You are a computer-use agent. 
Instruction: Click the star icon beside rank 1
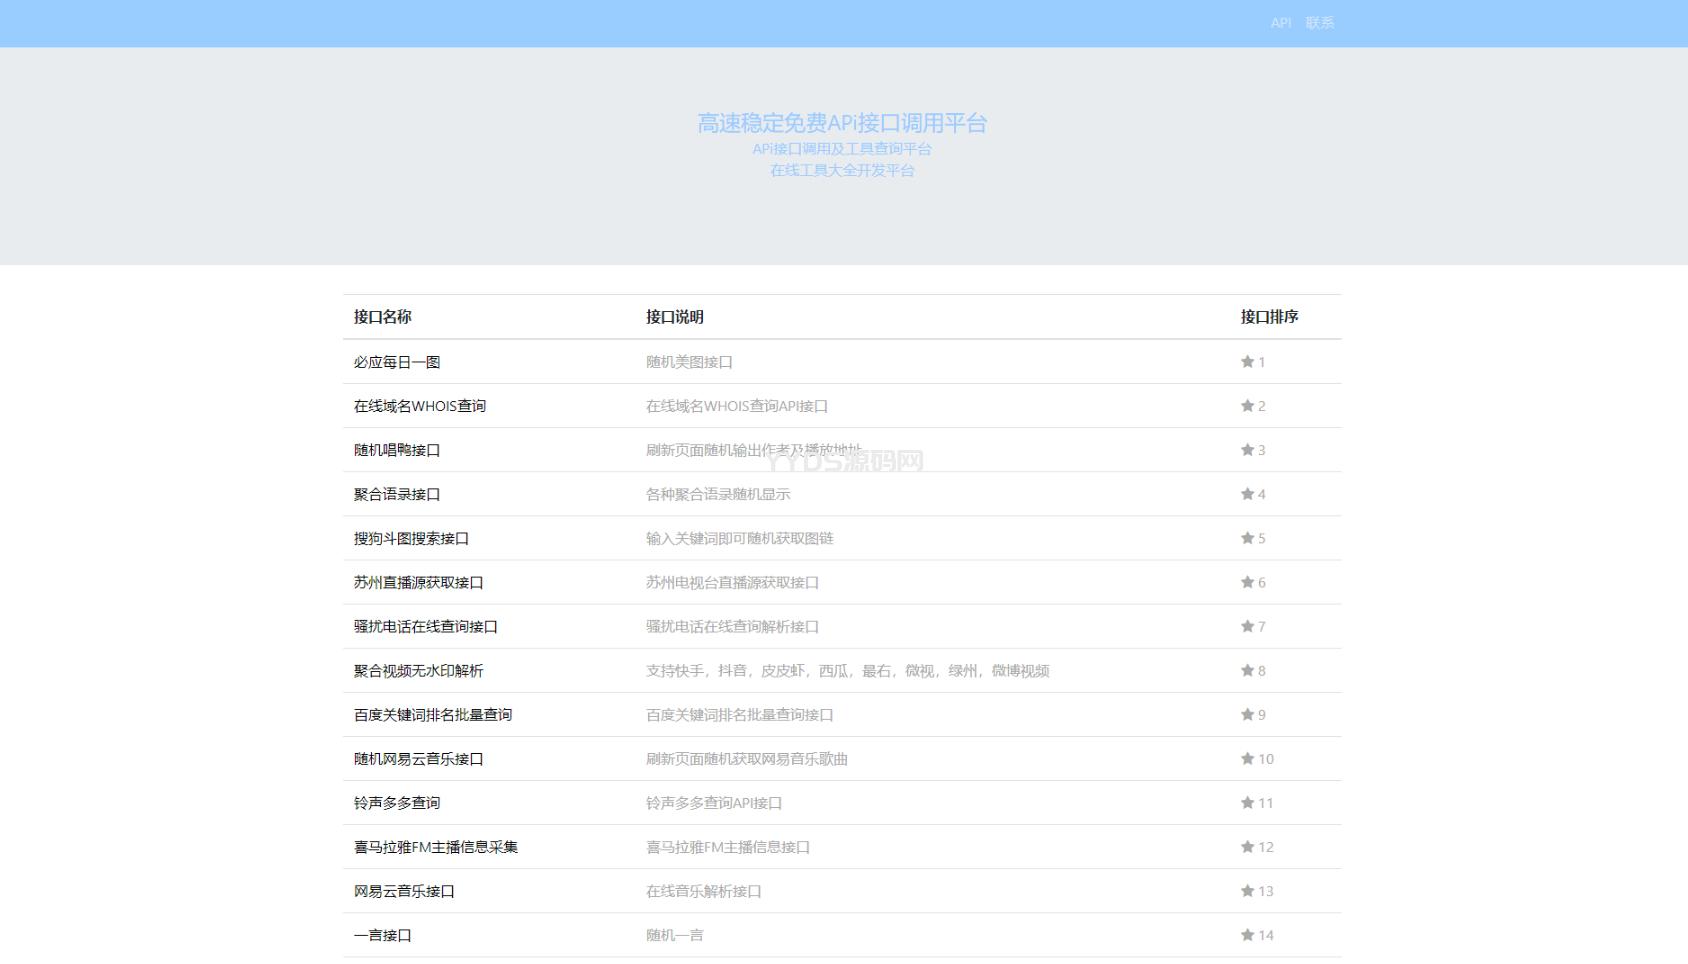(x=1247, y=362)
